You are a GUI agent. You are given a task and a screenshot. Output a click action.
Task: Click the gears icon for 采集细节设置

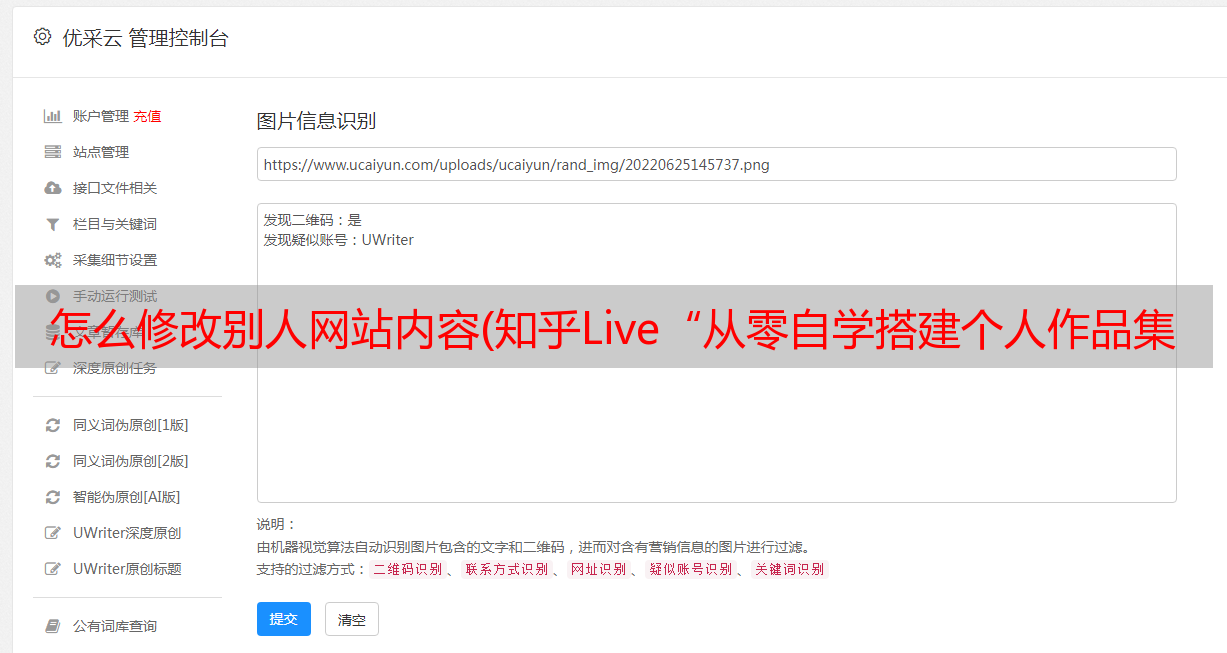[53, 260]
